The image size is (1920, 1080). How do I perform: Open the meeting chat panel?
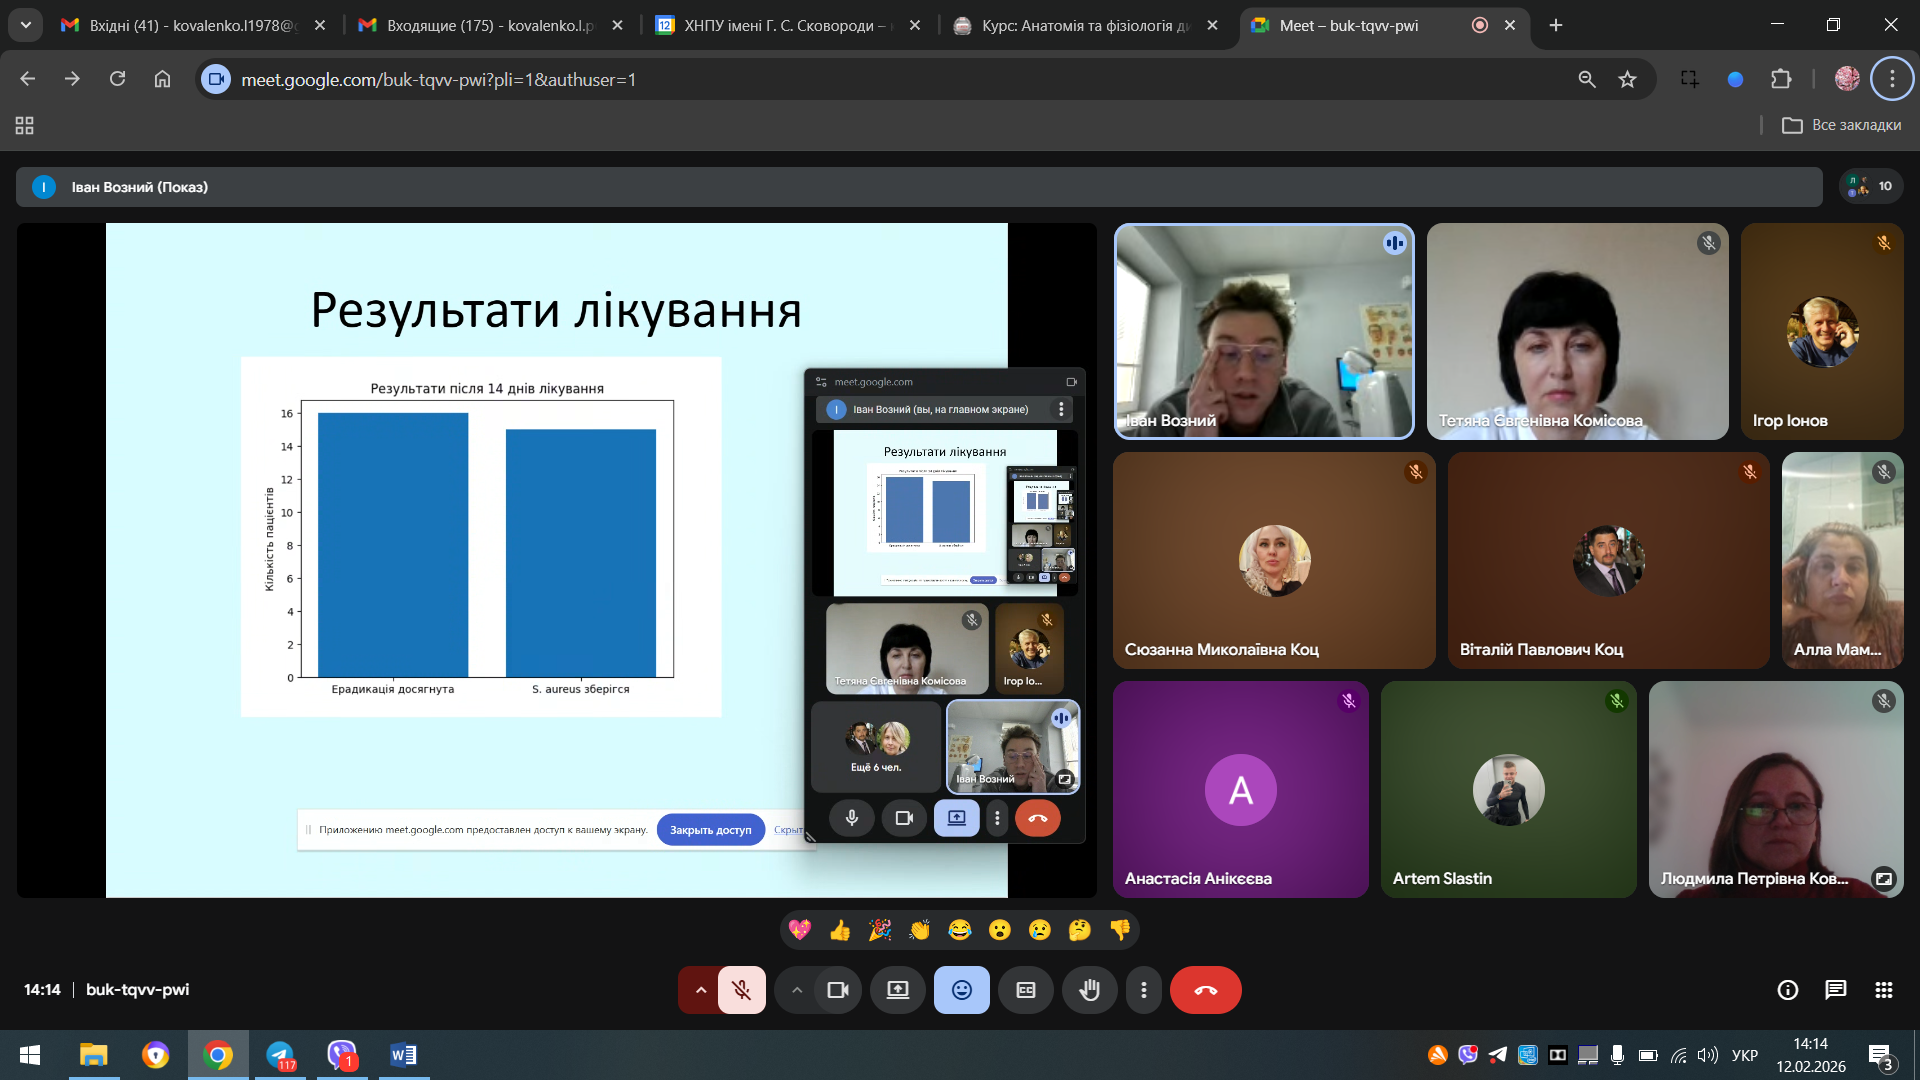1835,990
